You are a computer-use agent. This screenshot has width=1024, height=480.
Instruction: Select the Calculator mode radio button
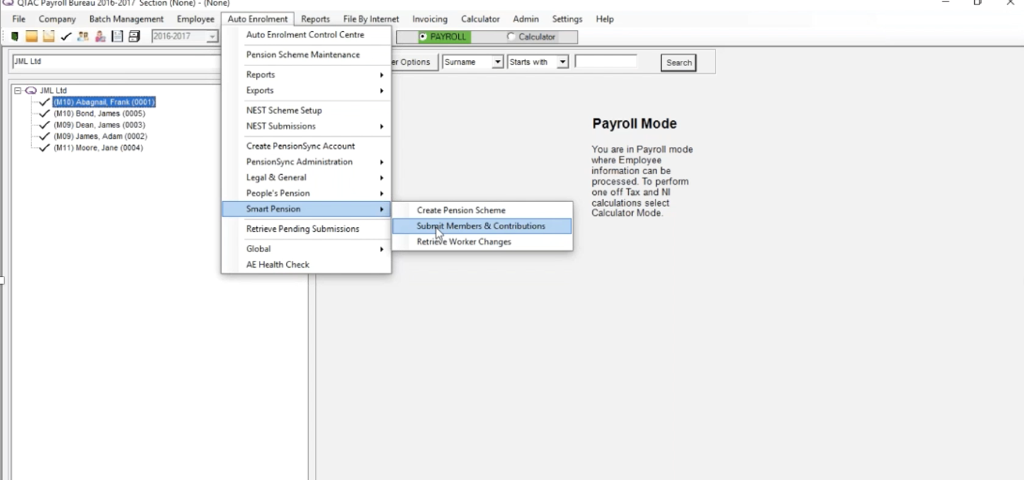click(511, 37)
